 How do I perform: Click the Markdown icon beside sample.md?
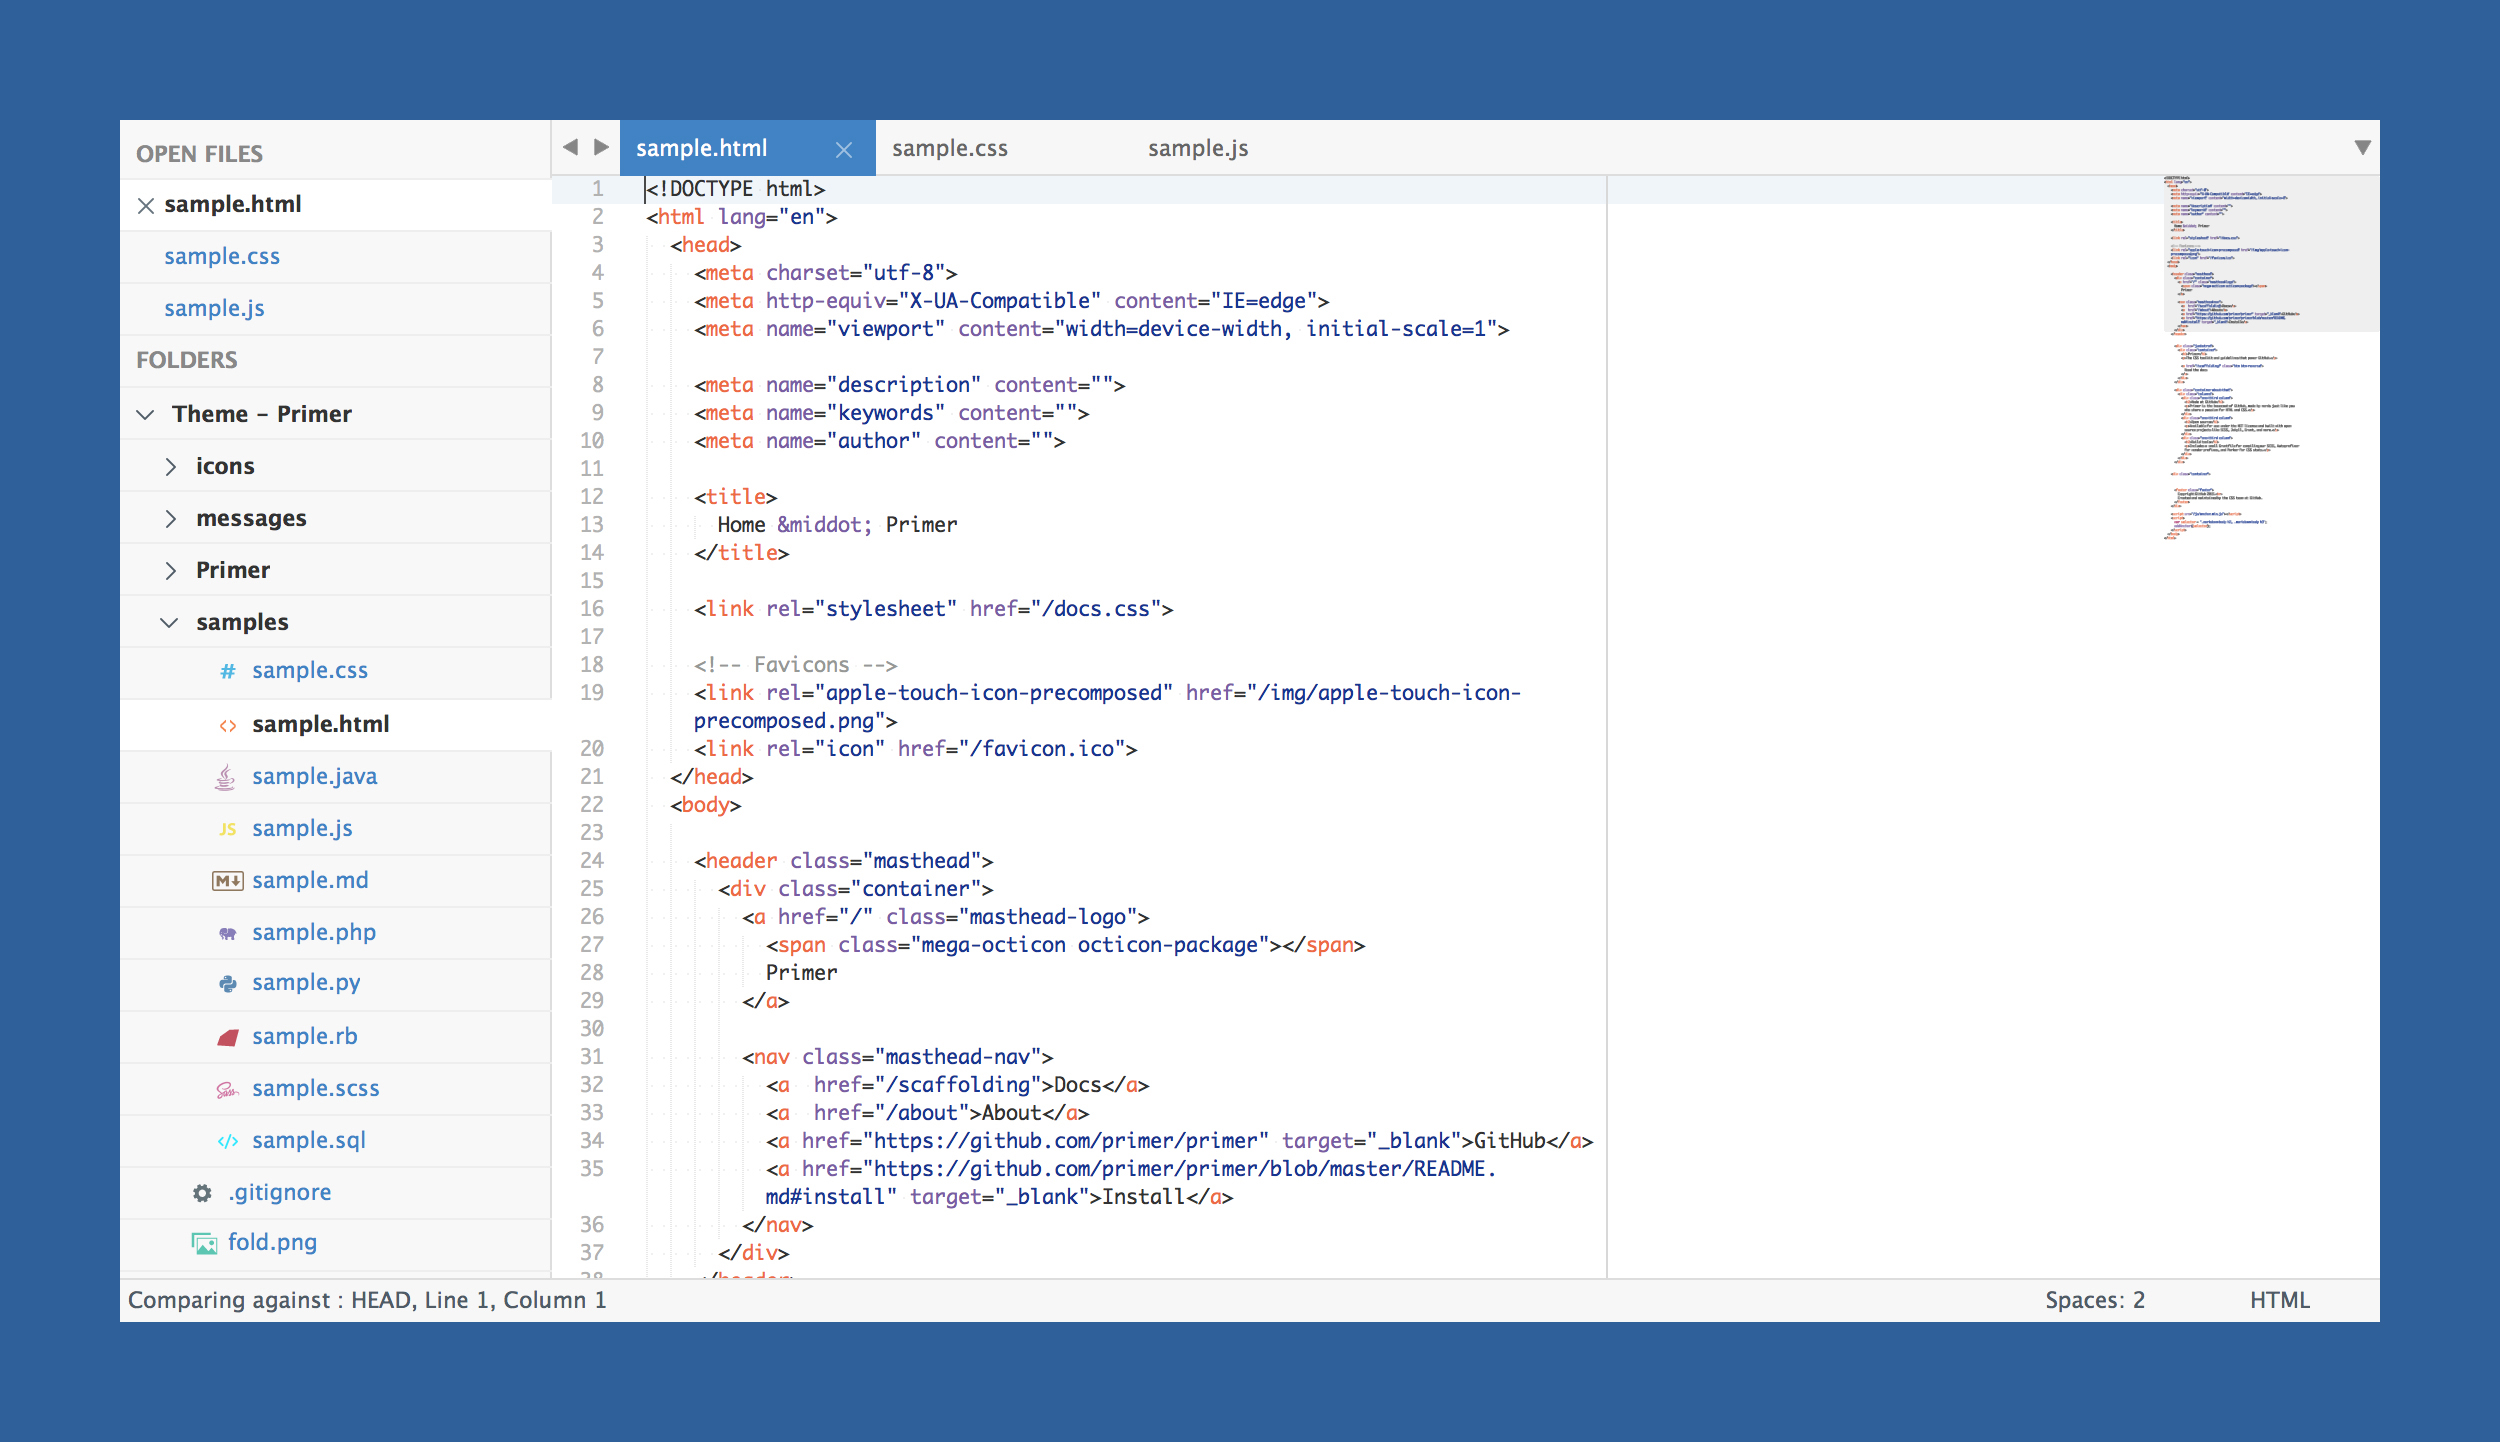[x=227, y=881]
